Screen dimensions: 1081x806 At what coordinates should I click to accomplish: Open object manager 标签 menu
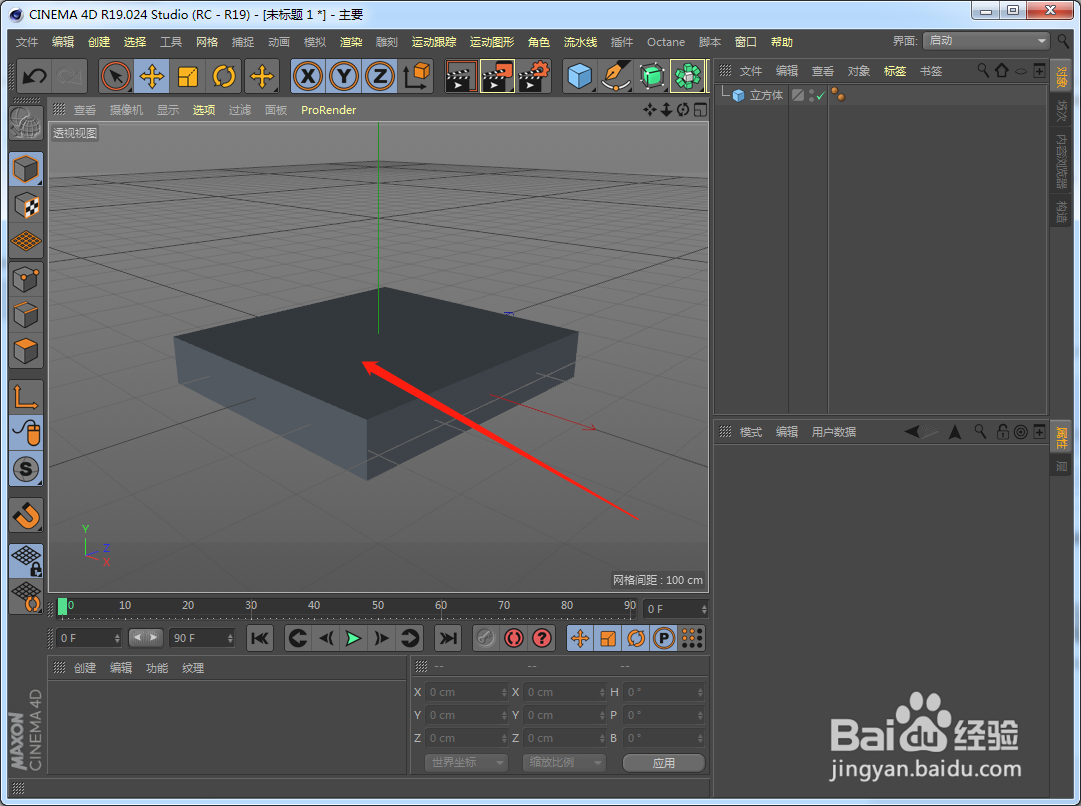tap(895, 71)
